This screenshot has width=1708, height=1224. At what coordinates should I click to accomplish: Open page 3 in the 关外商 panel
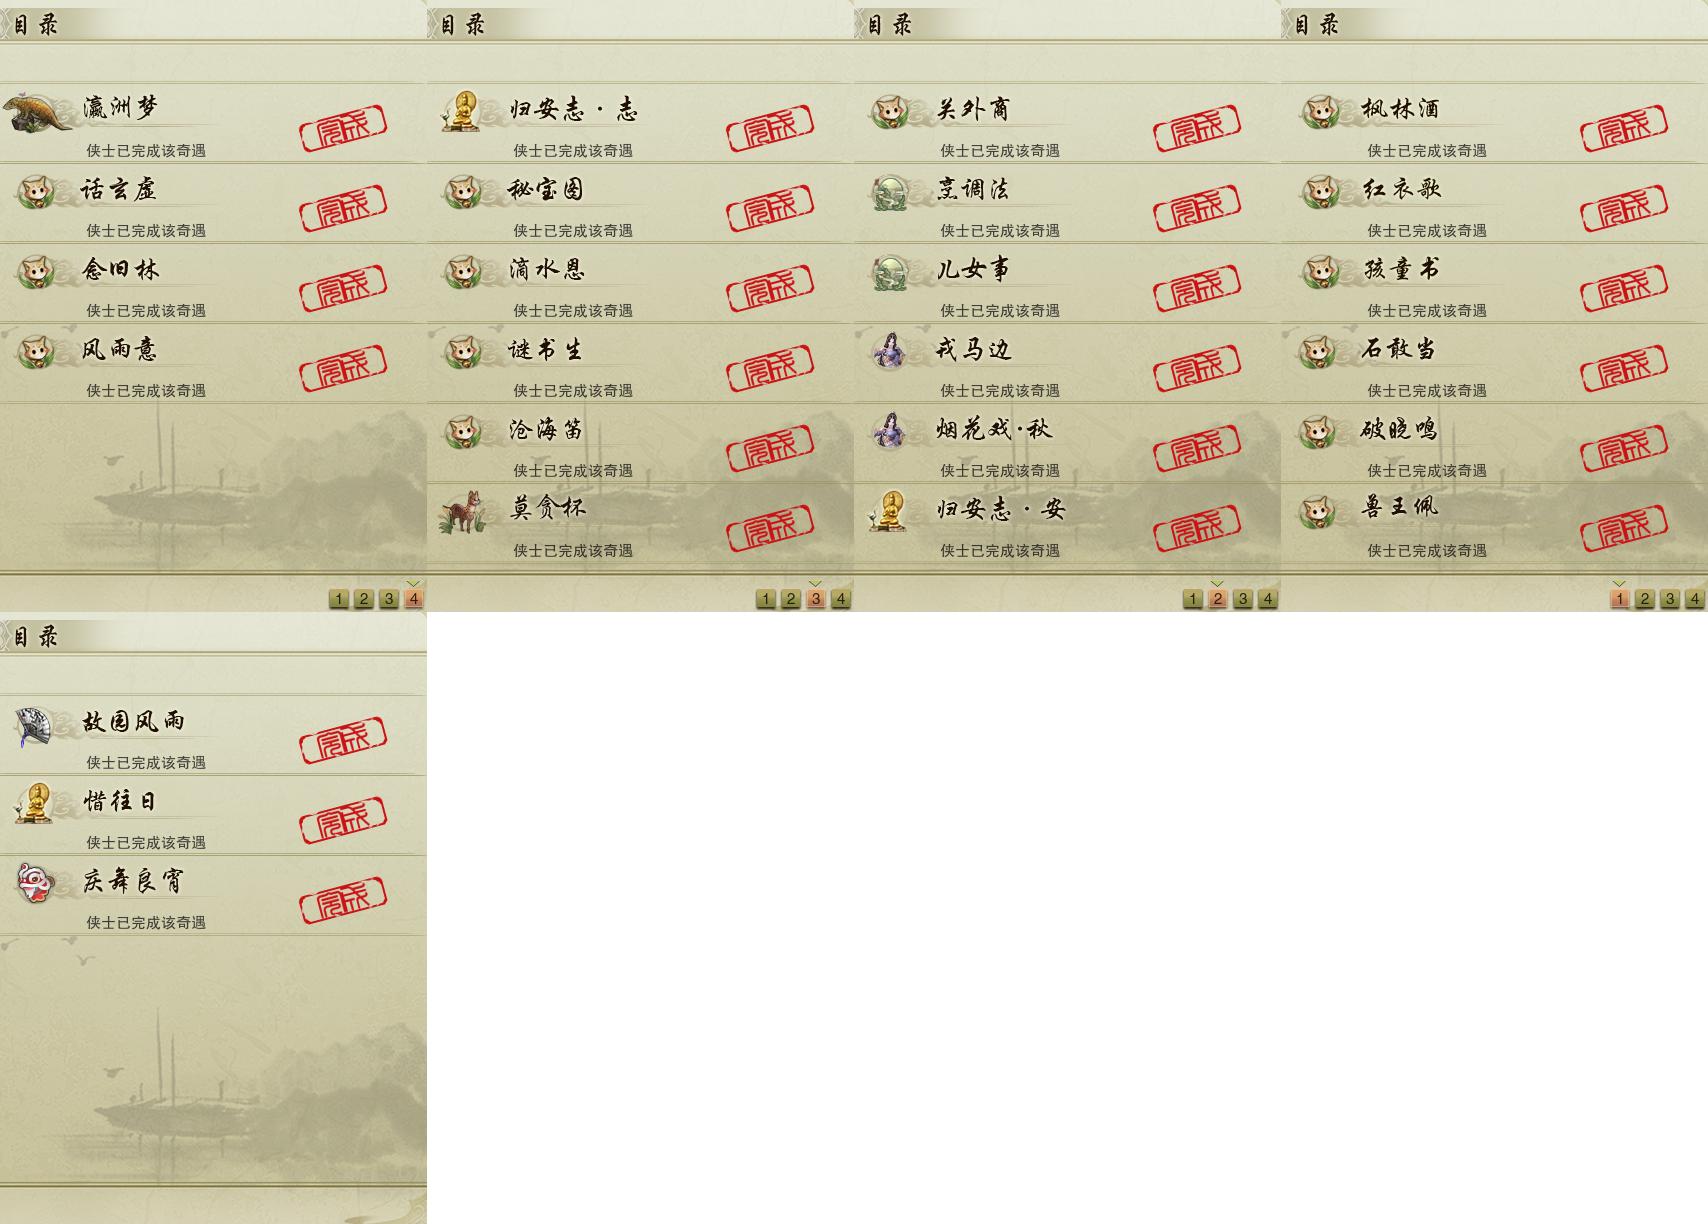tap(1242, 599)
